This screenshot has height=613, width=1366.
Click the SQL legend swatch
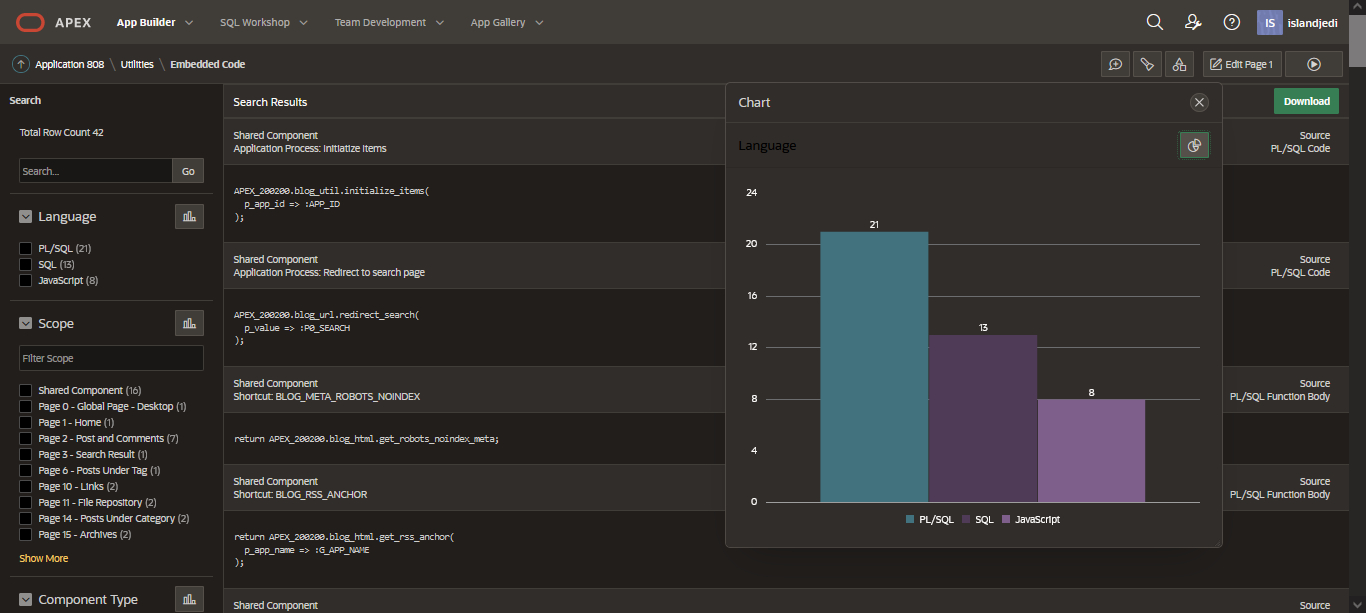965,520
